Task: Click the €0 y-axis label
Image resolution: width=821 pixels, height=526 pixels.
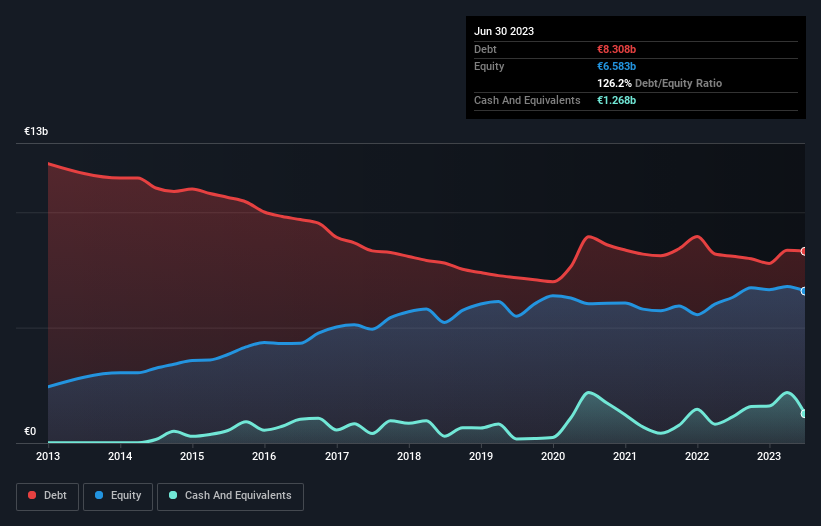Action: tap(30, 431)
